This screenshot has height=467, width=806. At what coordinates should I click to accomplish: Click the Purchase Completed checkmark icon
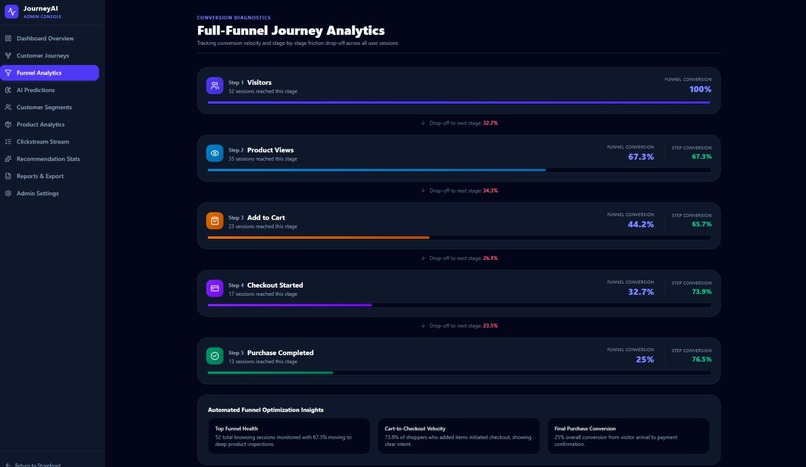pos(215,356)
